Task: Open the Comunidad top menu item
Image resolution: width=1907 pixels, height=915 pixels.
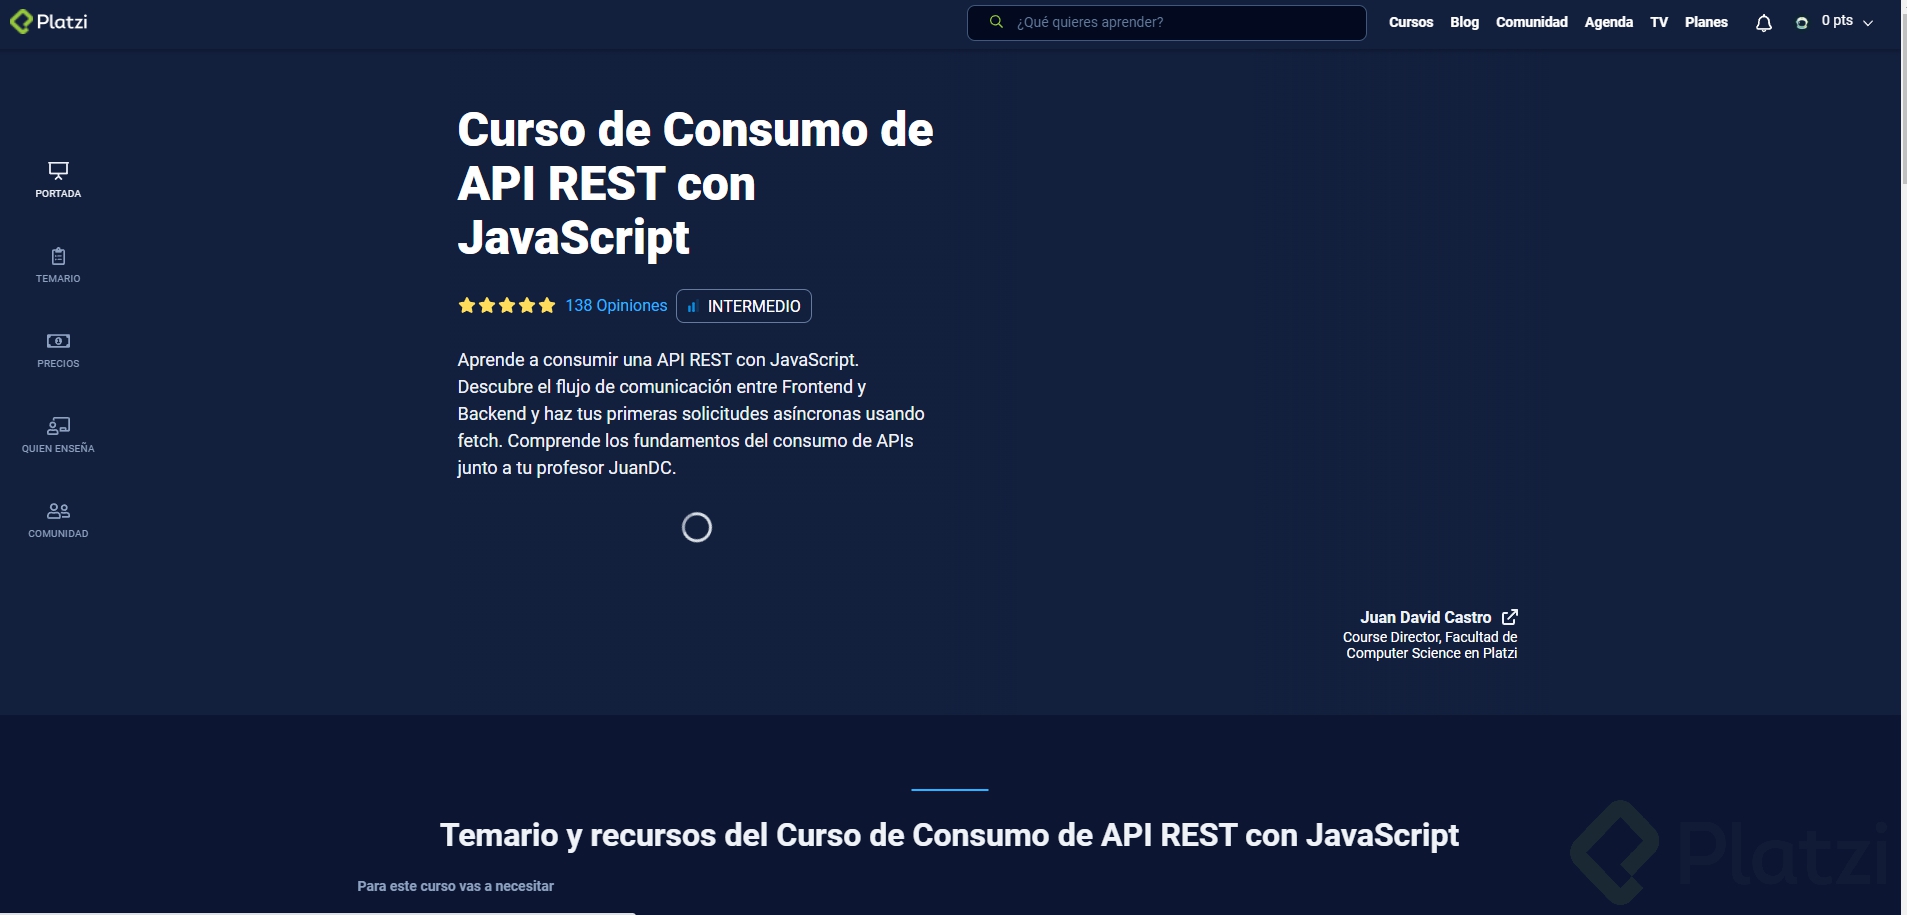Action: tap(1532, 22)
